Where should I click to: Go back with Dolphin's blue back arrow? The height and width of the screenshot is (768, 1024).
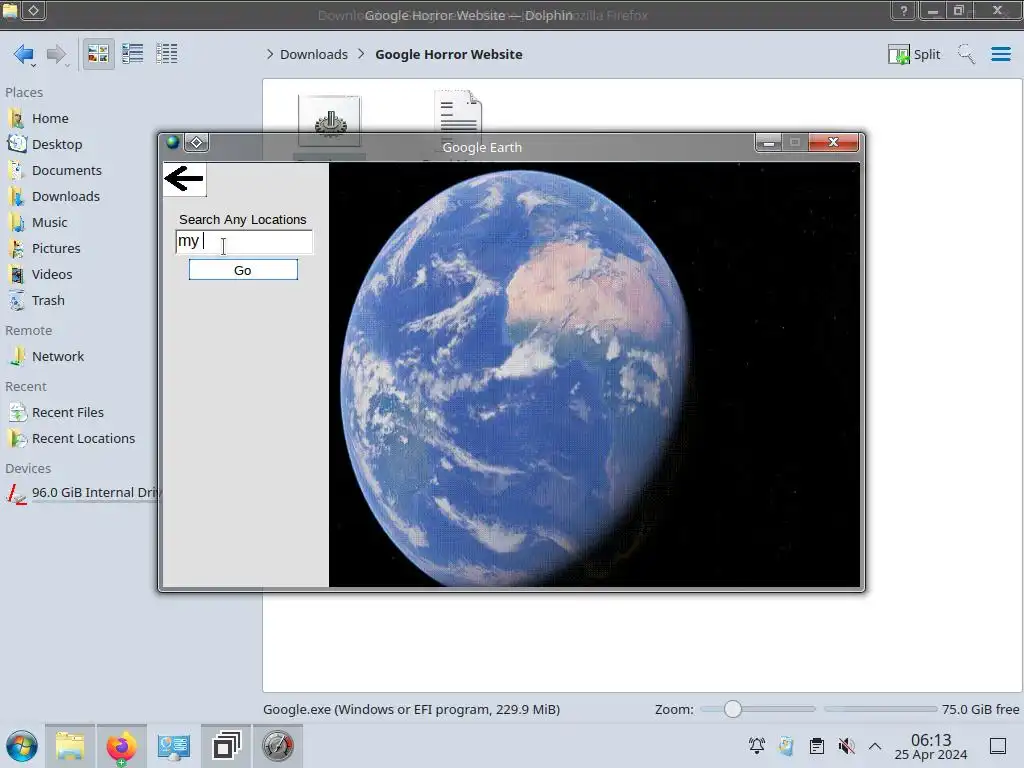click(24, 54)
